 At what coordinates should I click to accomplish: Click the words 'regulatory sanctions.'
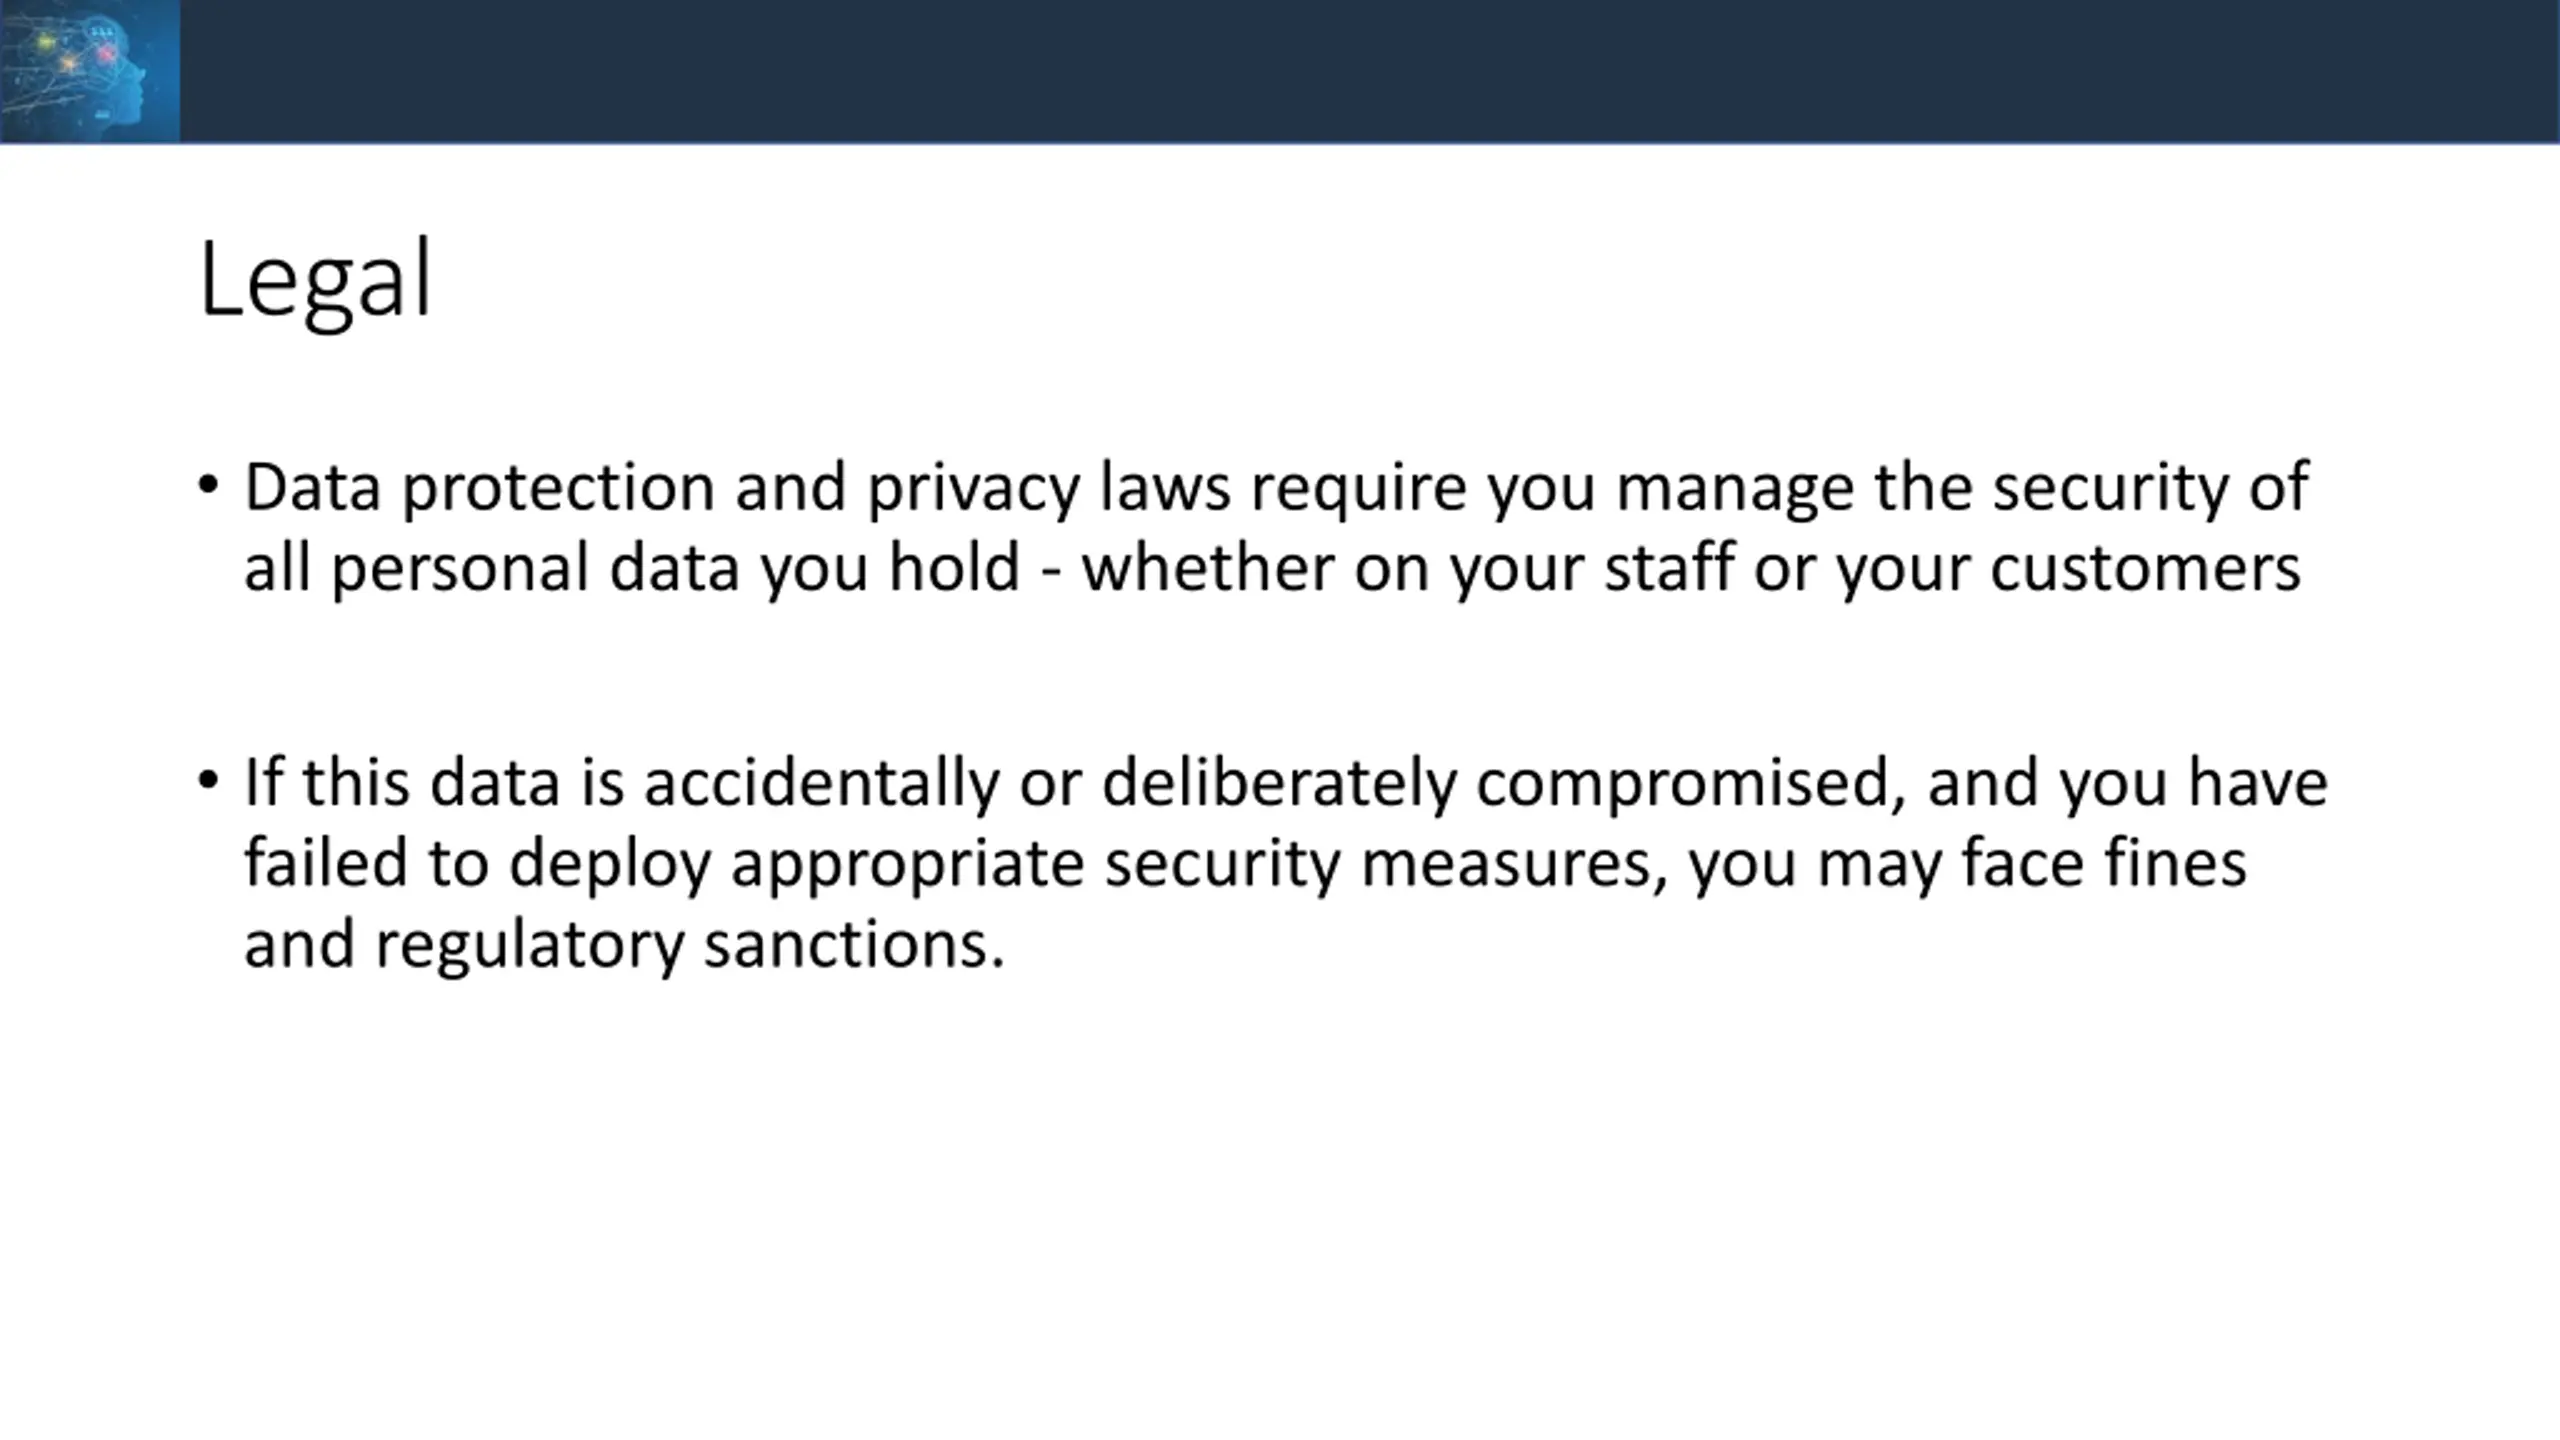point(690,947)
